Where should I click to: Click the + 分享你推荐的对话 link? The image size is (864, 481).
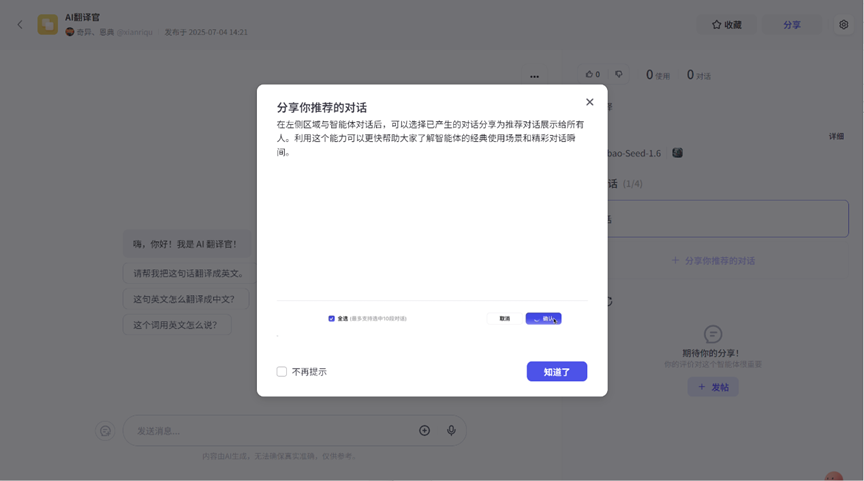click(713, 261)
